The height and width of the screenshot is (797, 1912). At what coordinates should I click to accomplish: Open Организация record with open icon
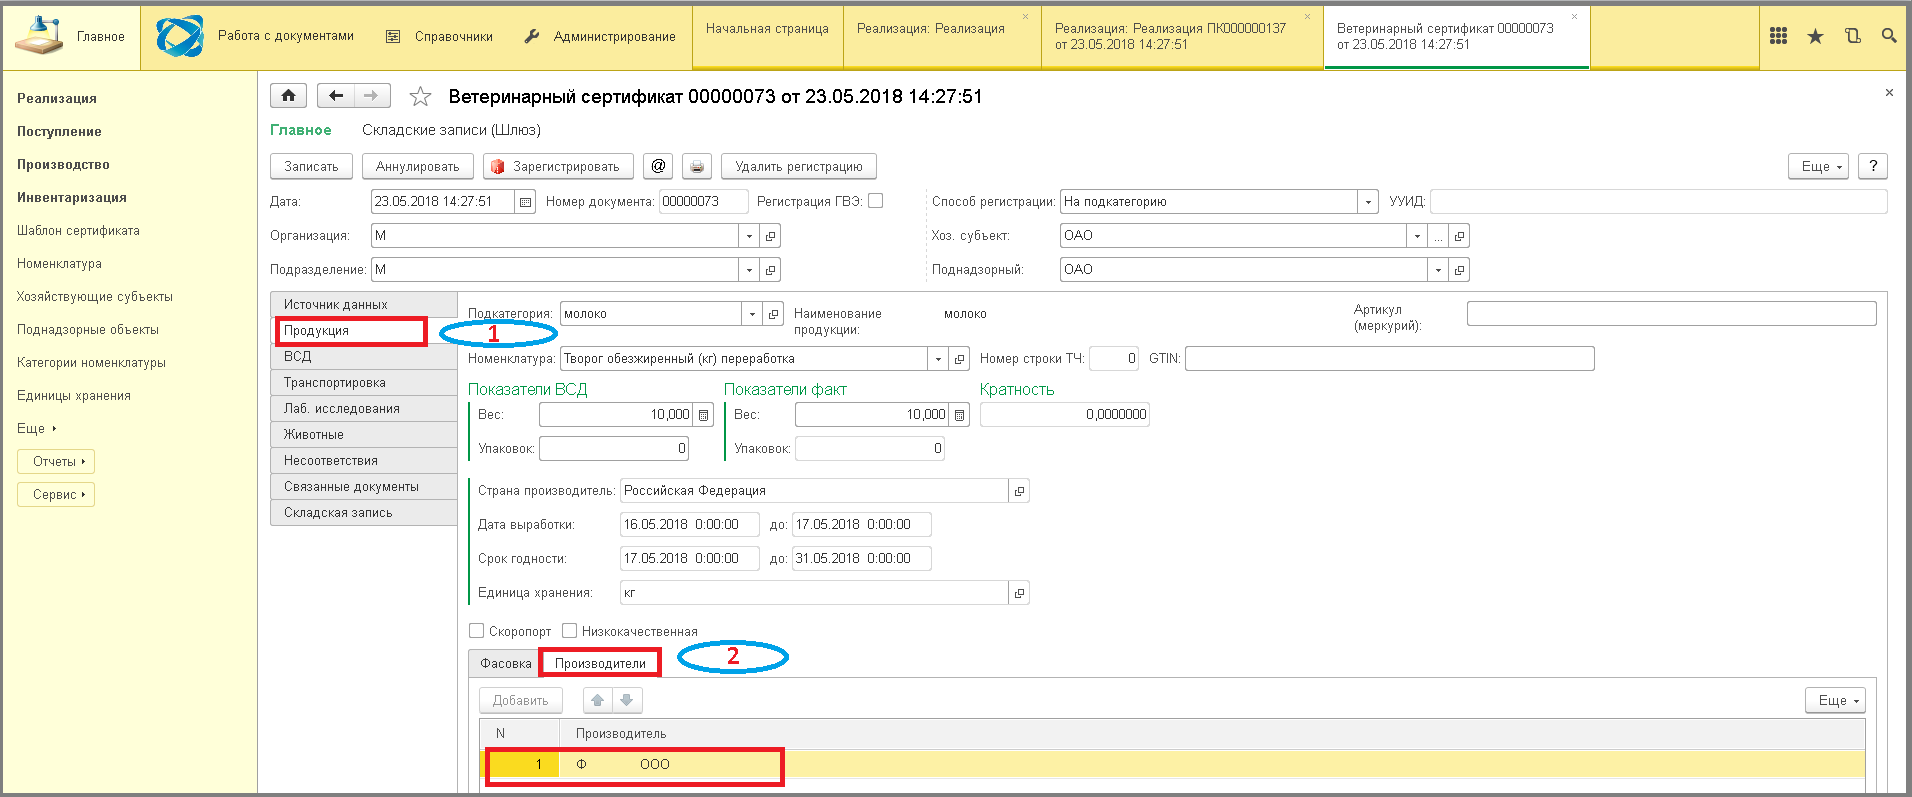point(770,236)
